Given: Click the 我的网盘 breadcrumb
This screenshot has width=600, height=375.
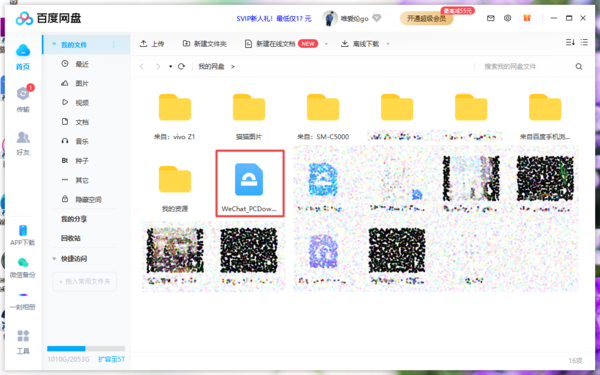Looking at the screenshot, I should click(x=211, y=67).
